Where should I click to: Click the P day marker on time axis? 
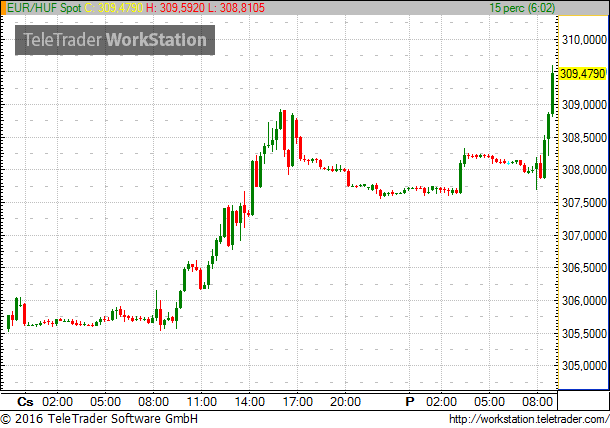click(409, 402)
